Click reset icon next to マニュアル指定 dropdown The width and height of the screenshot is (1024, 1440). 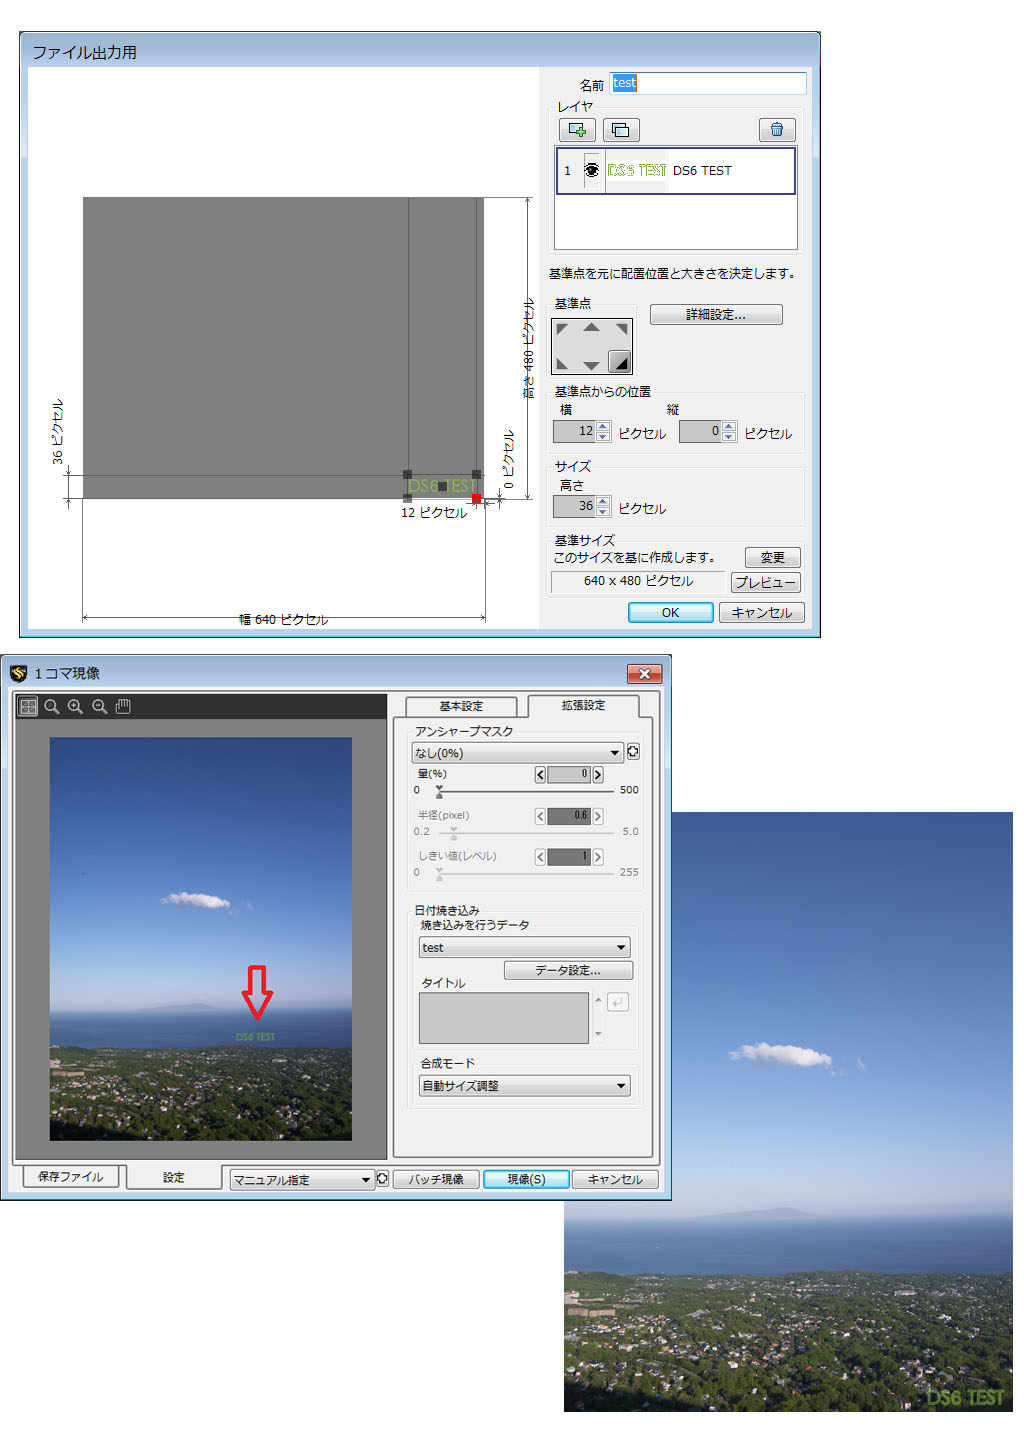[x=382, y=1179]
